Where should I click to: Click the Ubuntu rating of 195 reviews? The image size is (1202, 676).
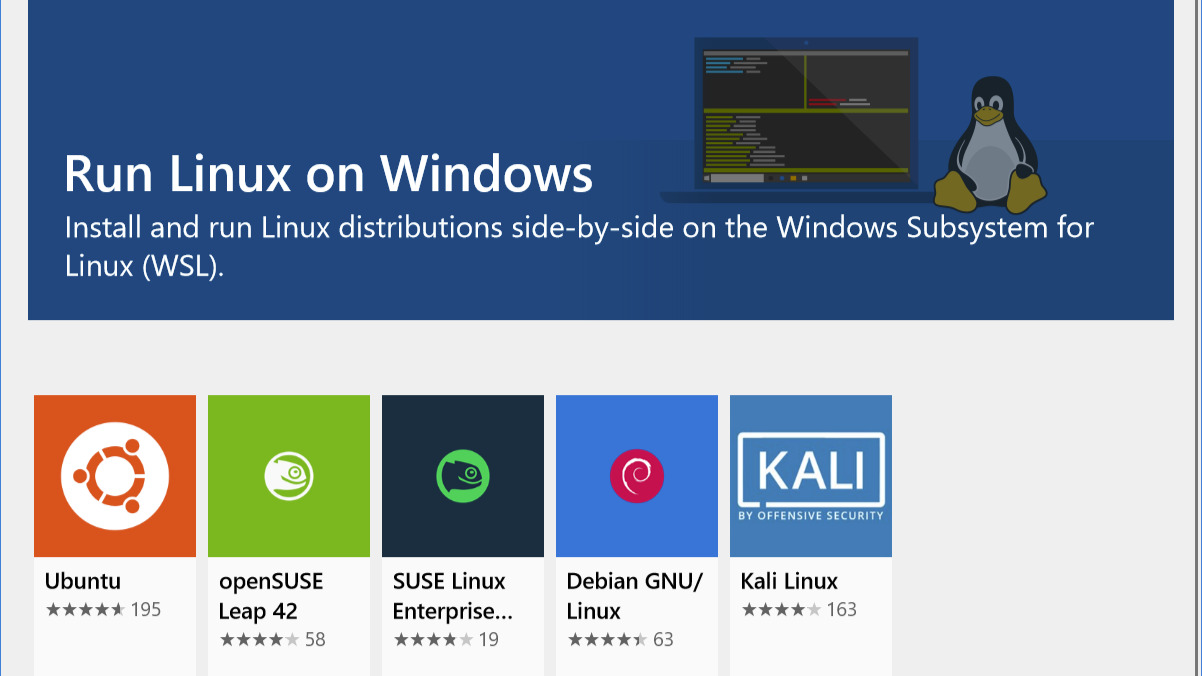103,609
